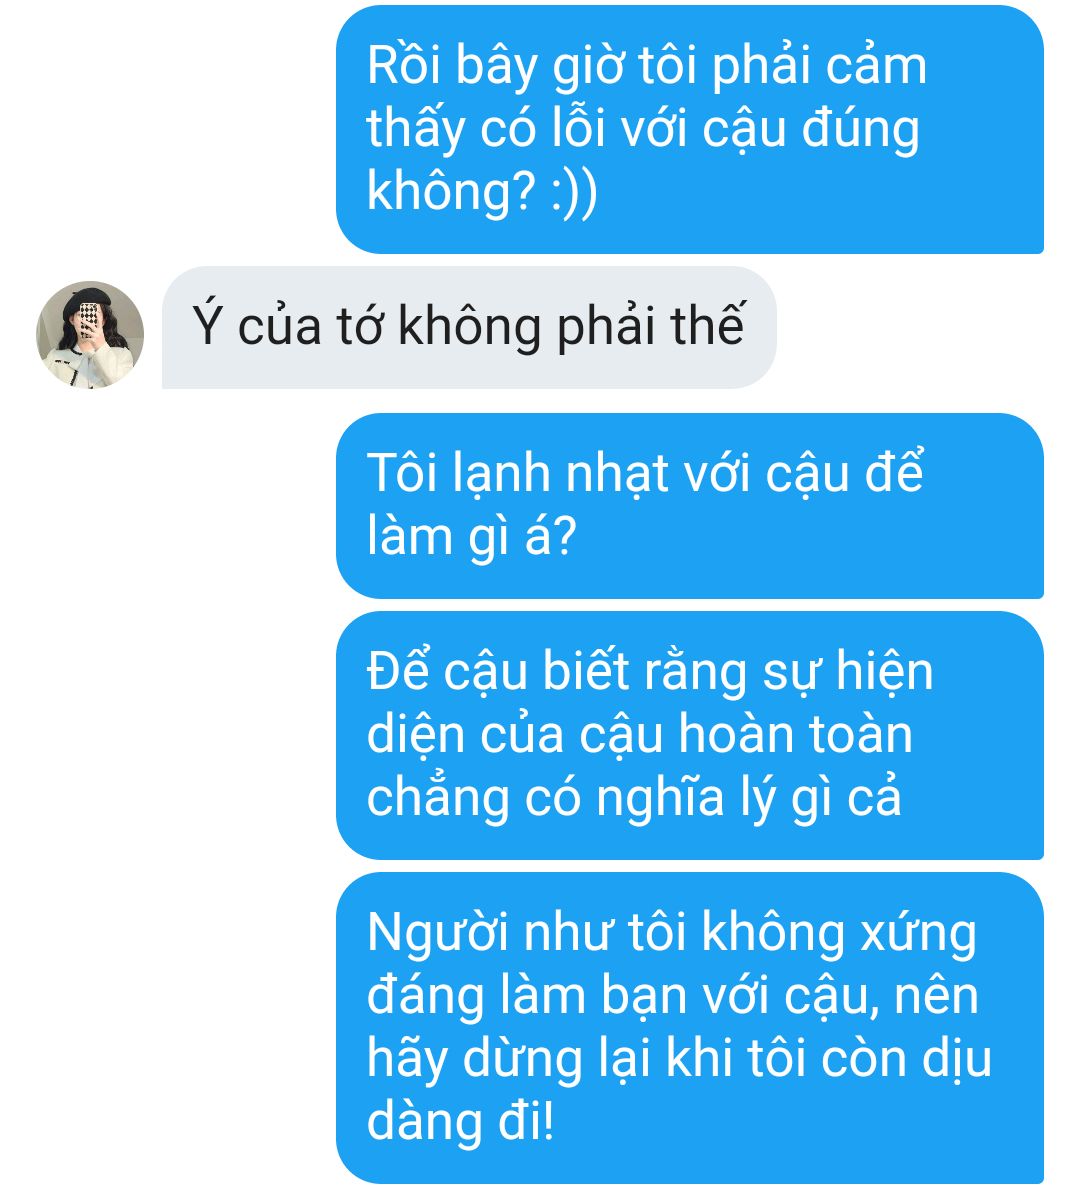Select the message "Tôi lạnh nhạt với cậu để làm gì á?"
1080x1188 pixels.
[690, 505]
